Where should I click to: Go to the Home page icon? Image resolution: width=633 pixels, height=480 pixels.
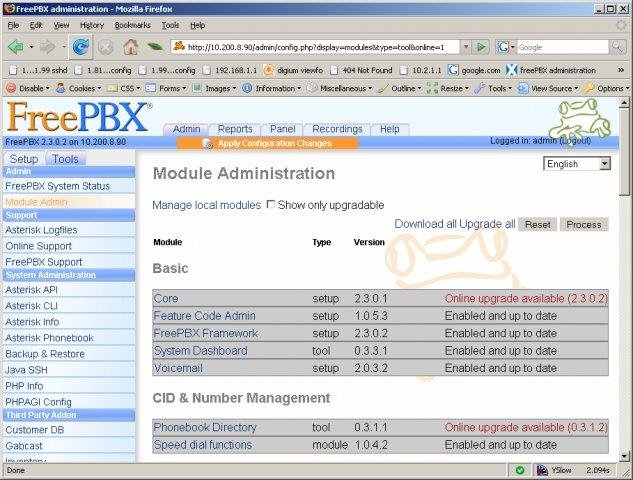[x=130, y=47]
